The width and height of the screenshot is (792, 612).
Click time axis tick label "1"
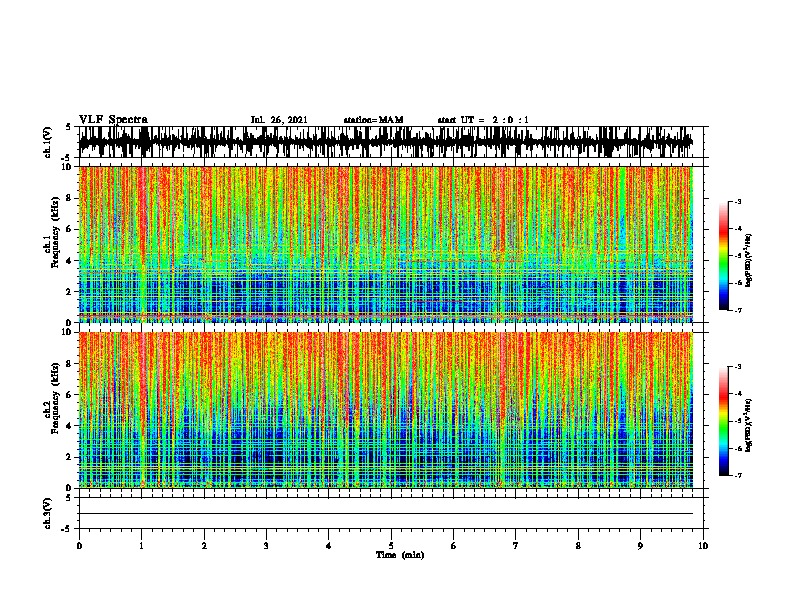click(x=142, y=546)
